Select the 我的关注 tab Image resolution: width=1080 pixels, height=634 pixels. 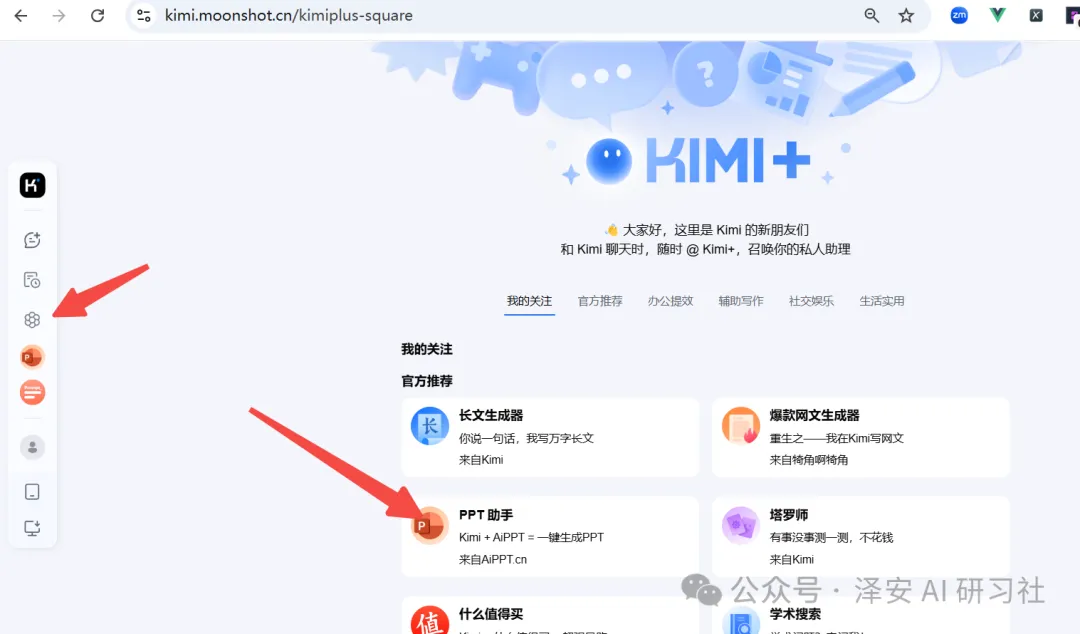click(529, 301)
